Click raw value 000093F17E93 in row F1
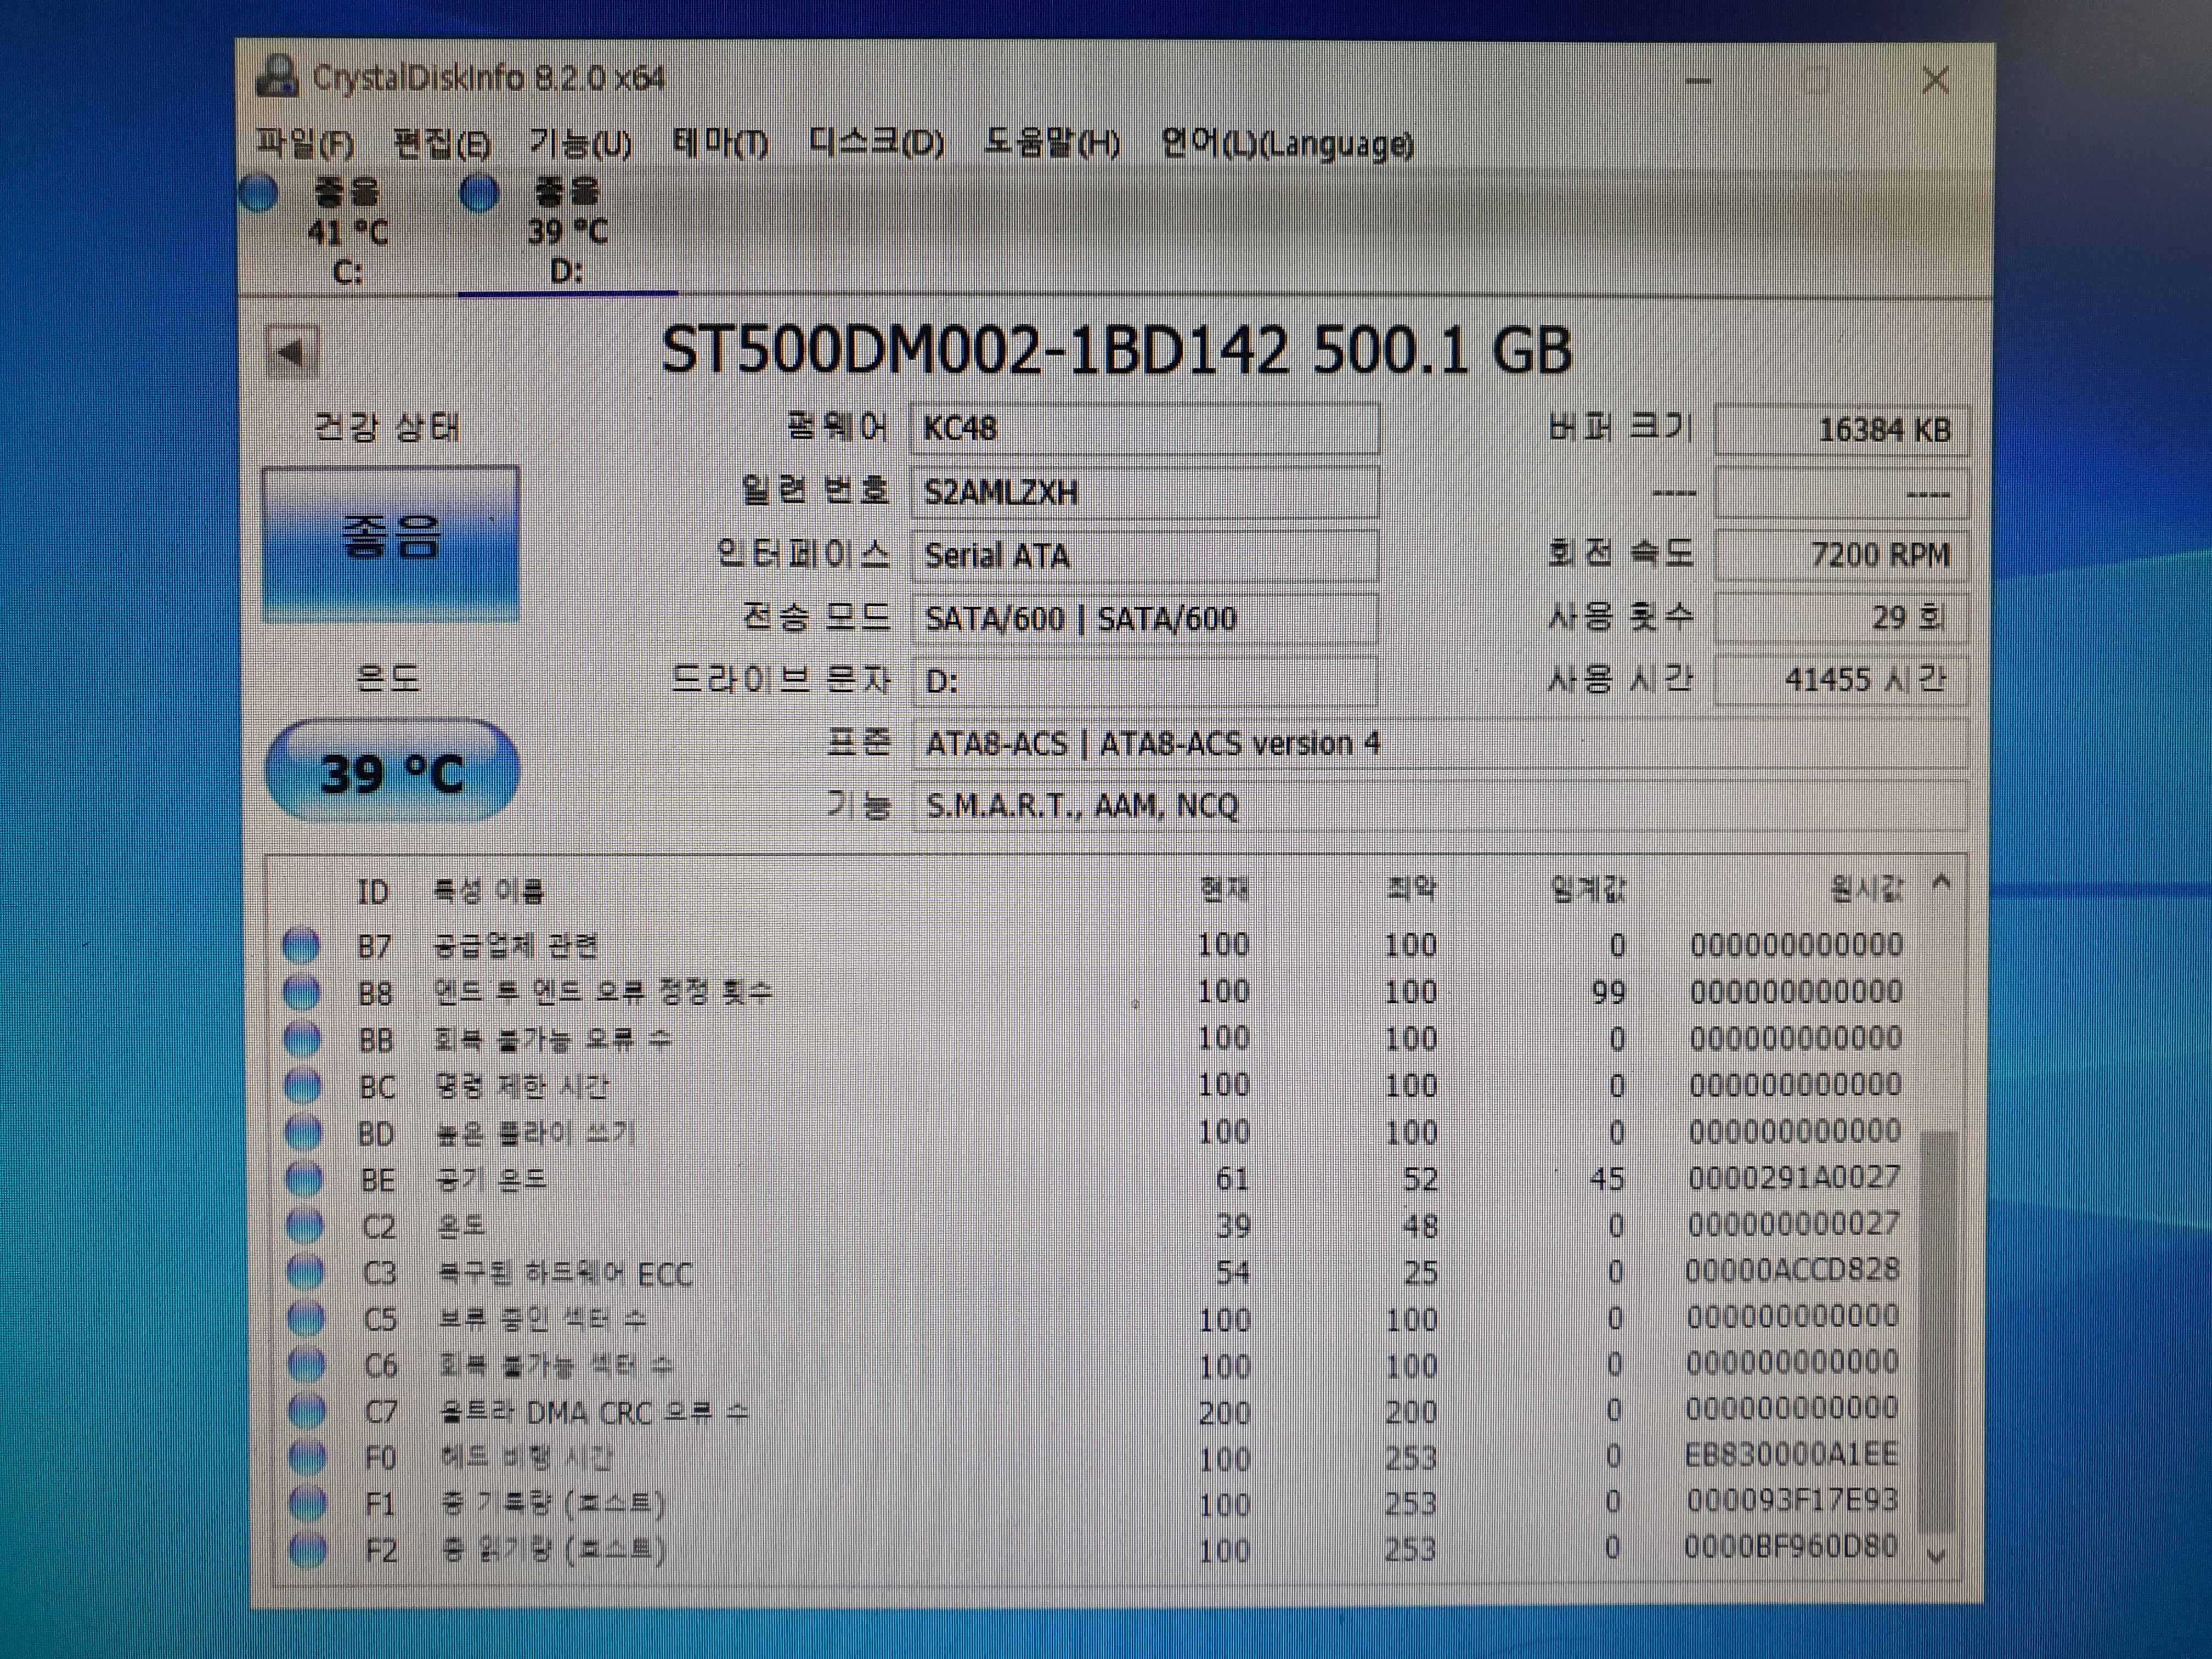 click(1792, 1500)
